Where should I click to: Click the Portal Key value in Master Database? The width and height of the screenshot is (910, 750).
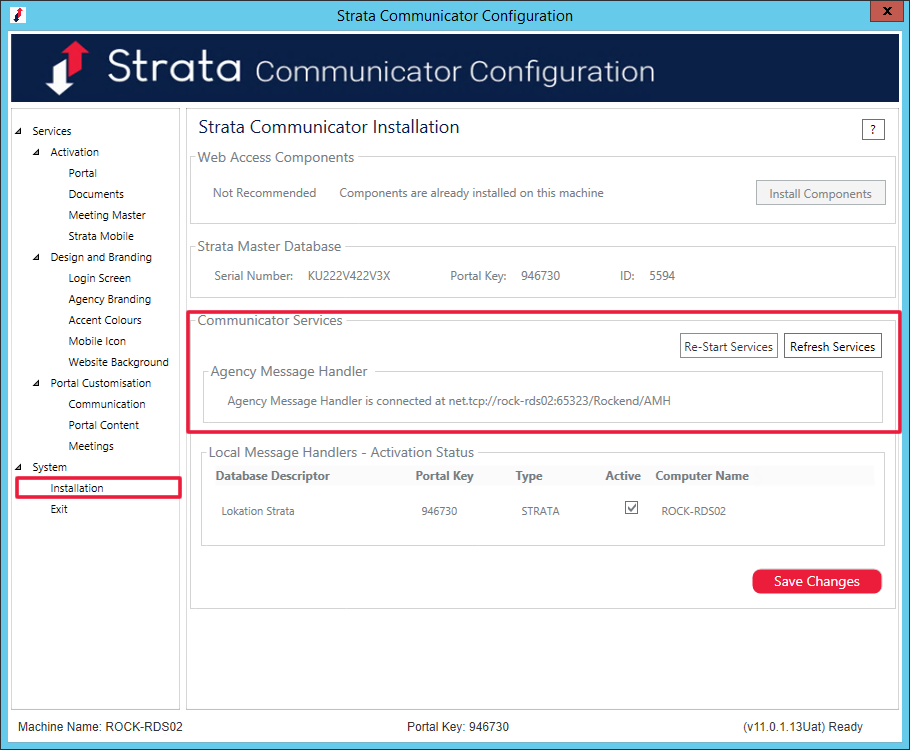tap(540, 276)
